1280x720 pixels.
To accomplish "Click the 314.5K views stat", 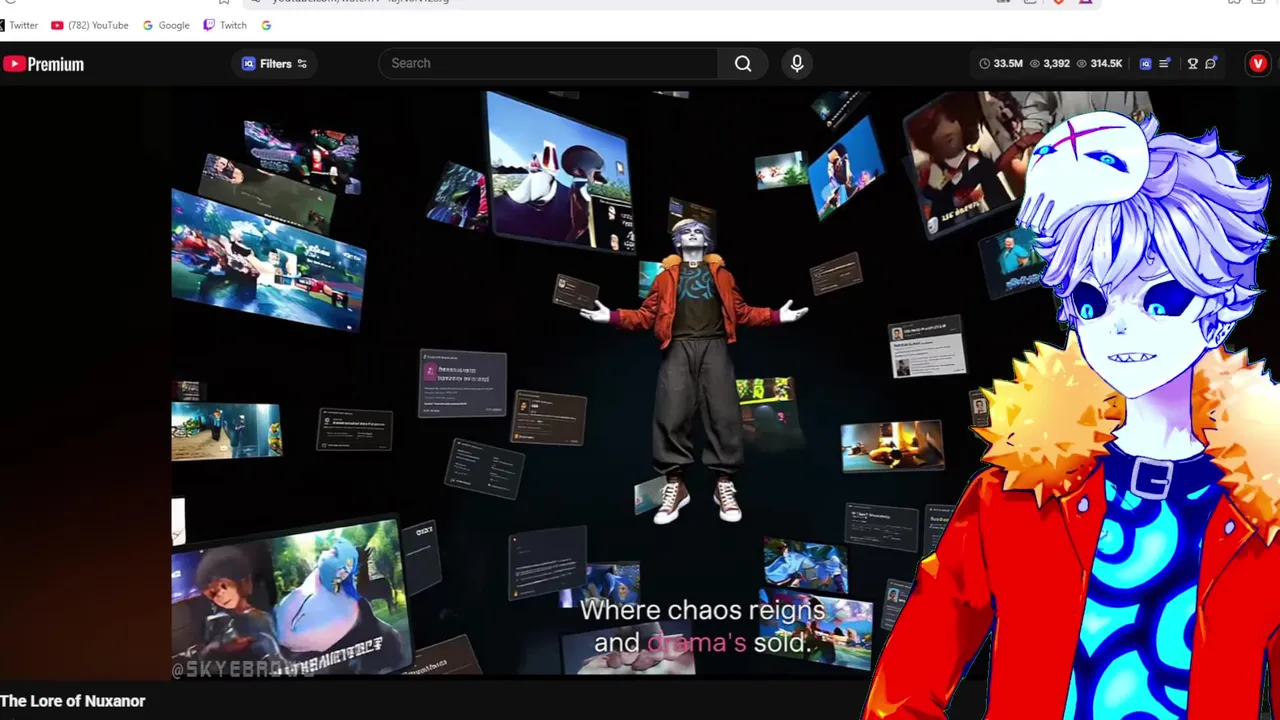I will (x=1099, y=64).
